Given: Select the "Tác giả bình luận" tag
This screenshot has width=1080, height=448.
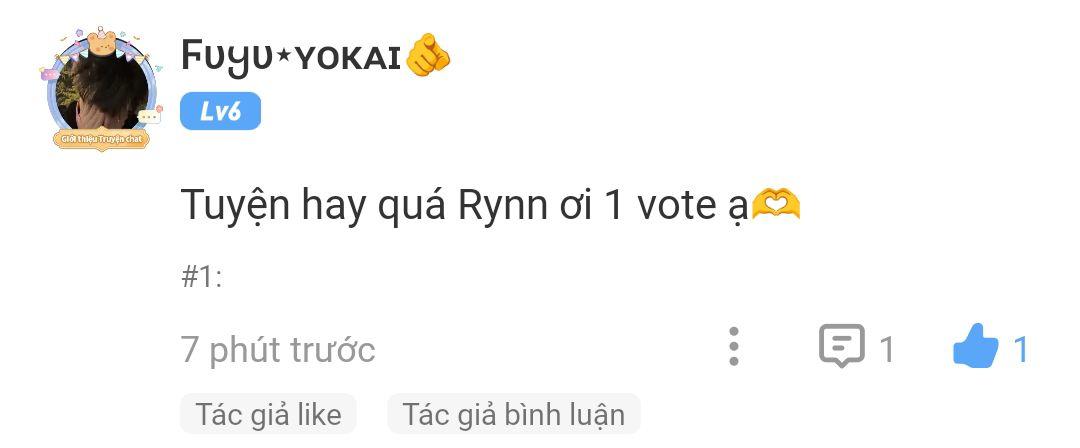Looking at the screenshot, I should (514, 414).
